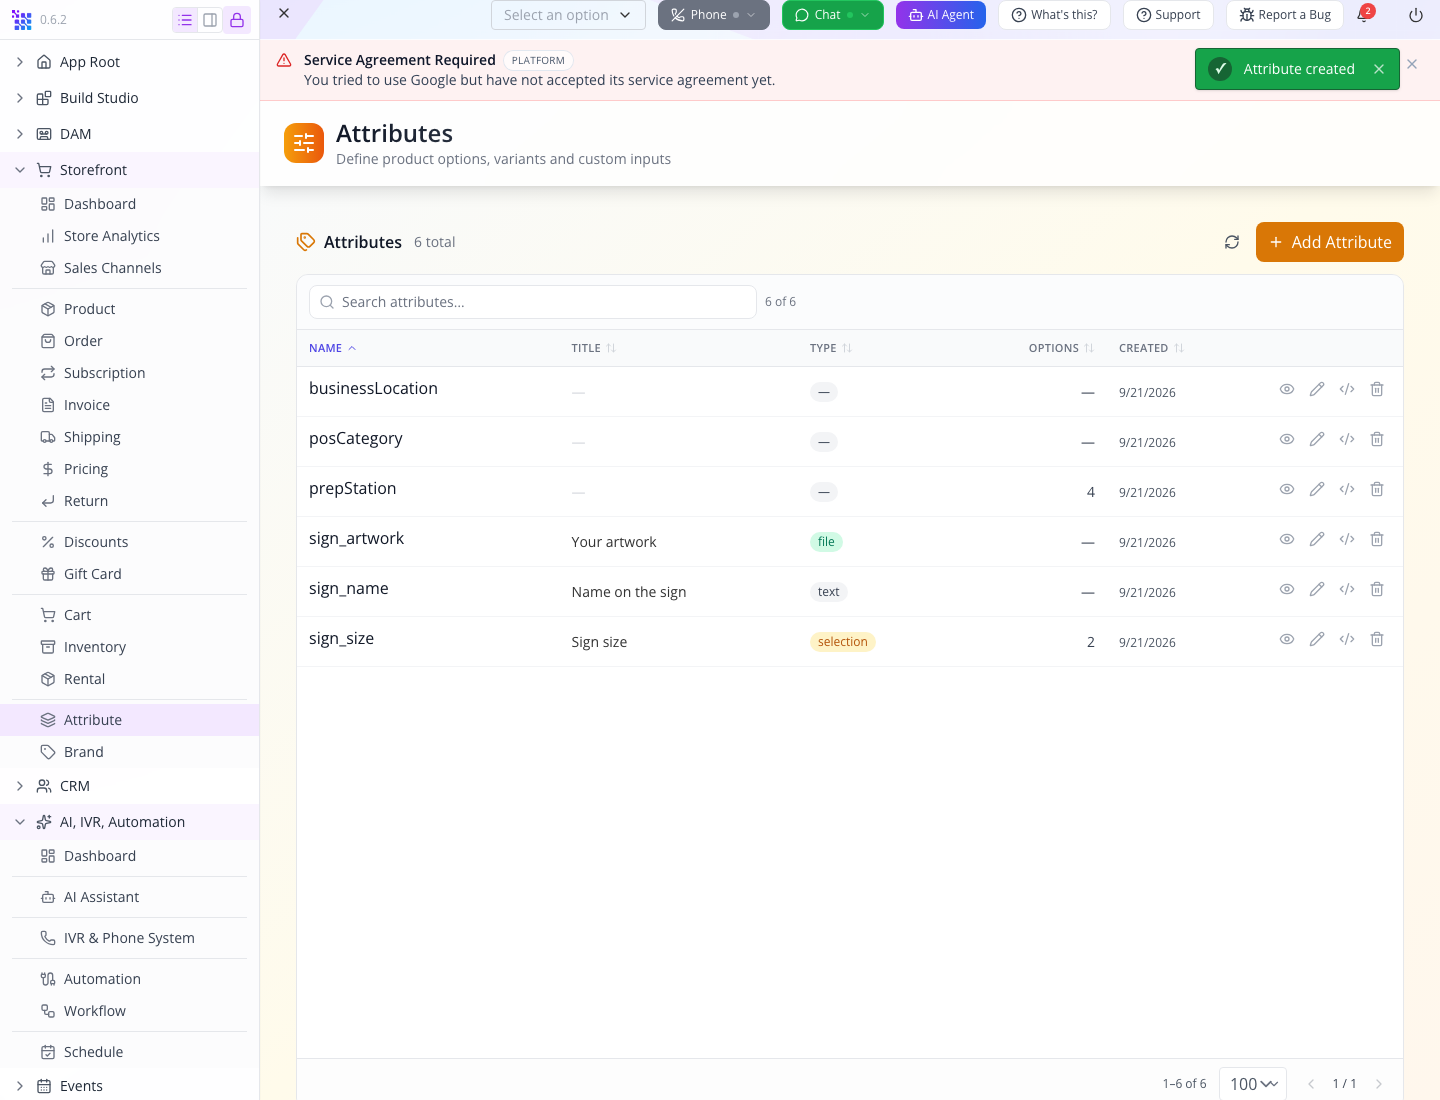Delete the sign_name attribute
The image size is (1440, 1100).
pos(1377,589)
